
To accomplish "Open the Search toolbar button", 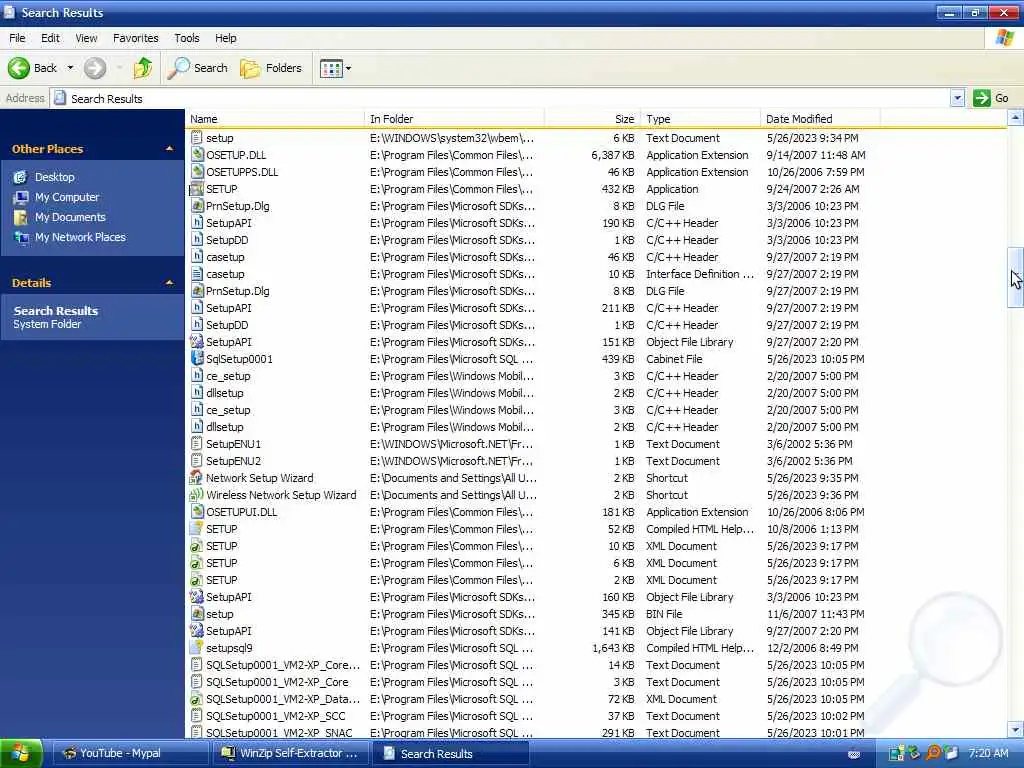I will pos(198,68).
